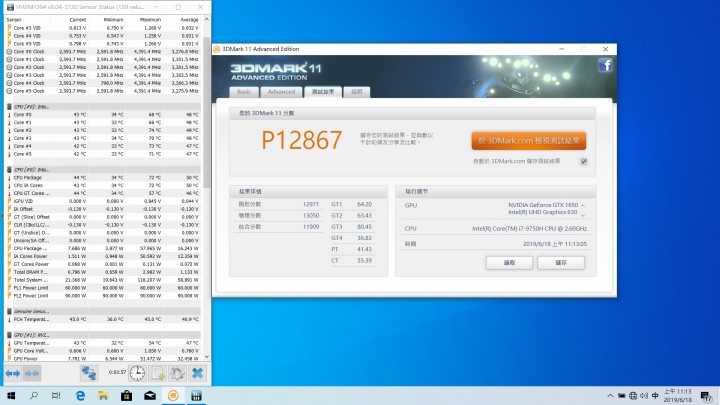Click GT4 36.83 result value

tap(364, 238)
